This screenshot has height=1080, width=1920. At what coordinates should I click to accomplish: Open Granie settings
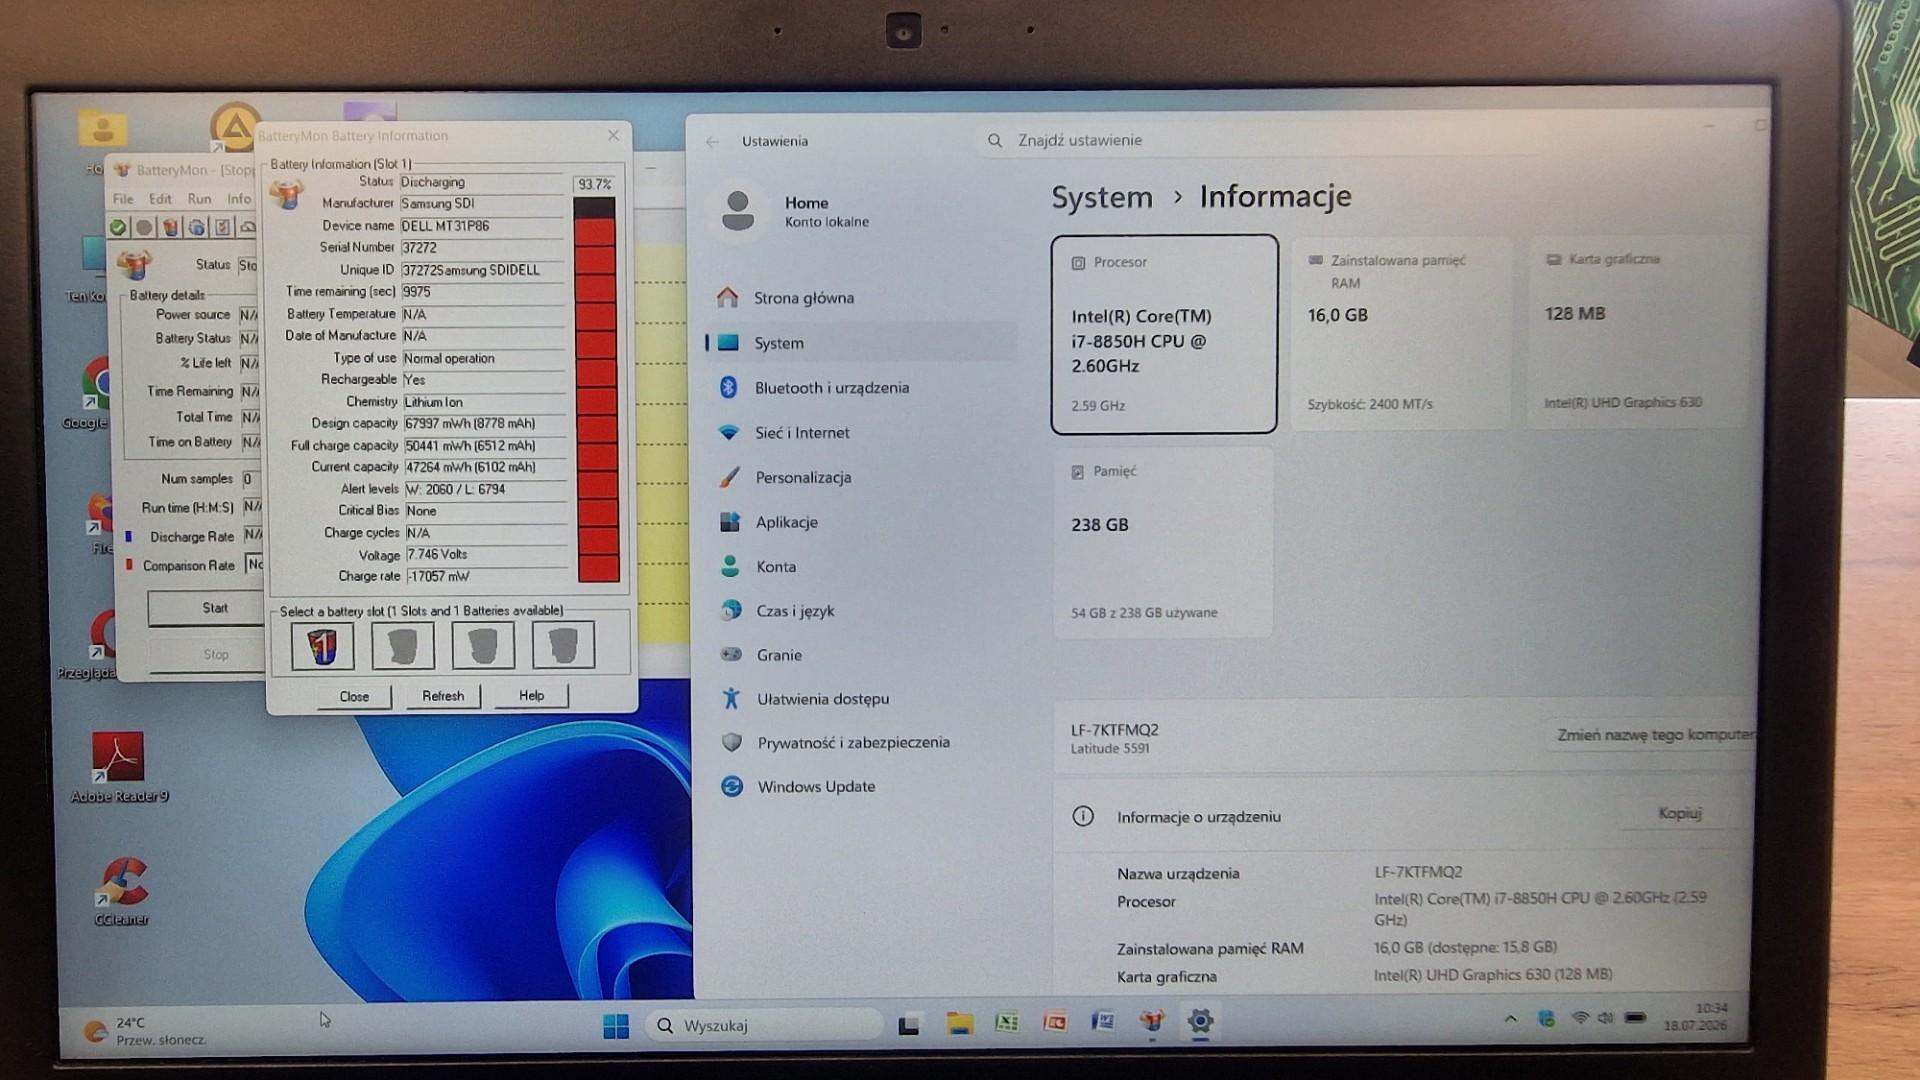pos(779,655)
